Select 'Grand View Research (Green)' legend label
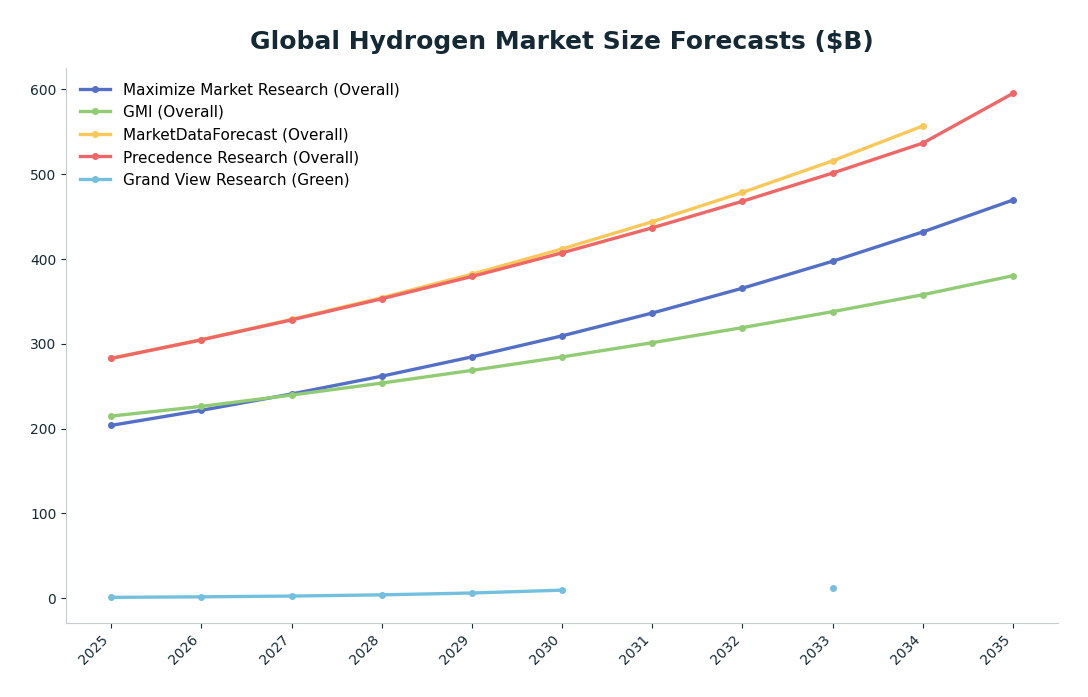1088x697 pixels. coord(236,180)
